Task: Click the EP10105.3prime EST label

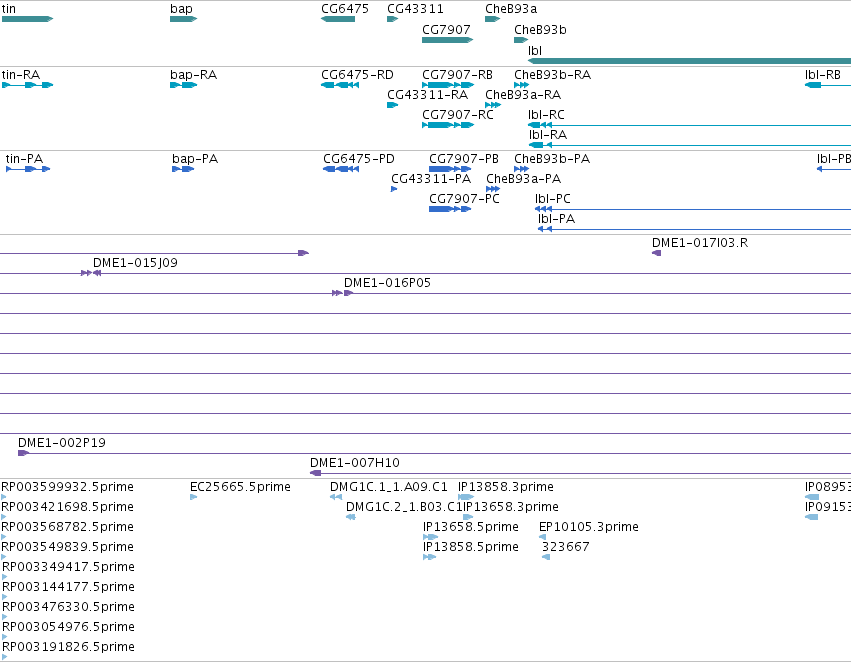Action: 588,527
